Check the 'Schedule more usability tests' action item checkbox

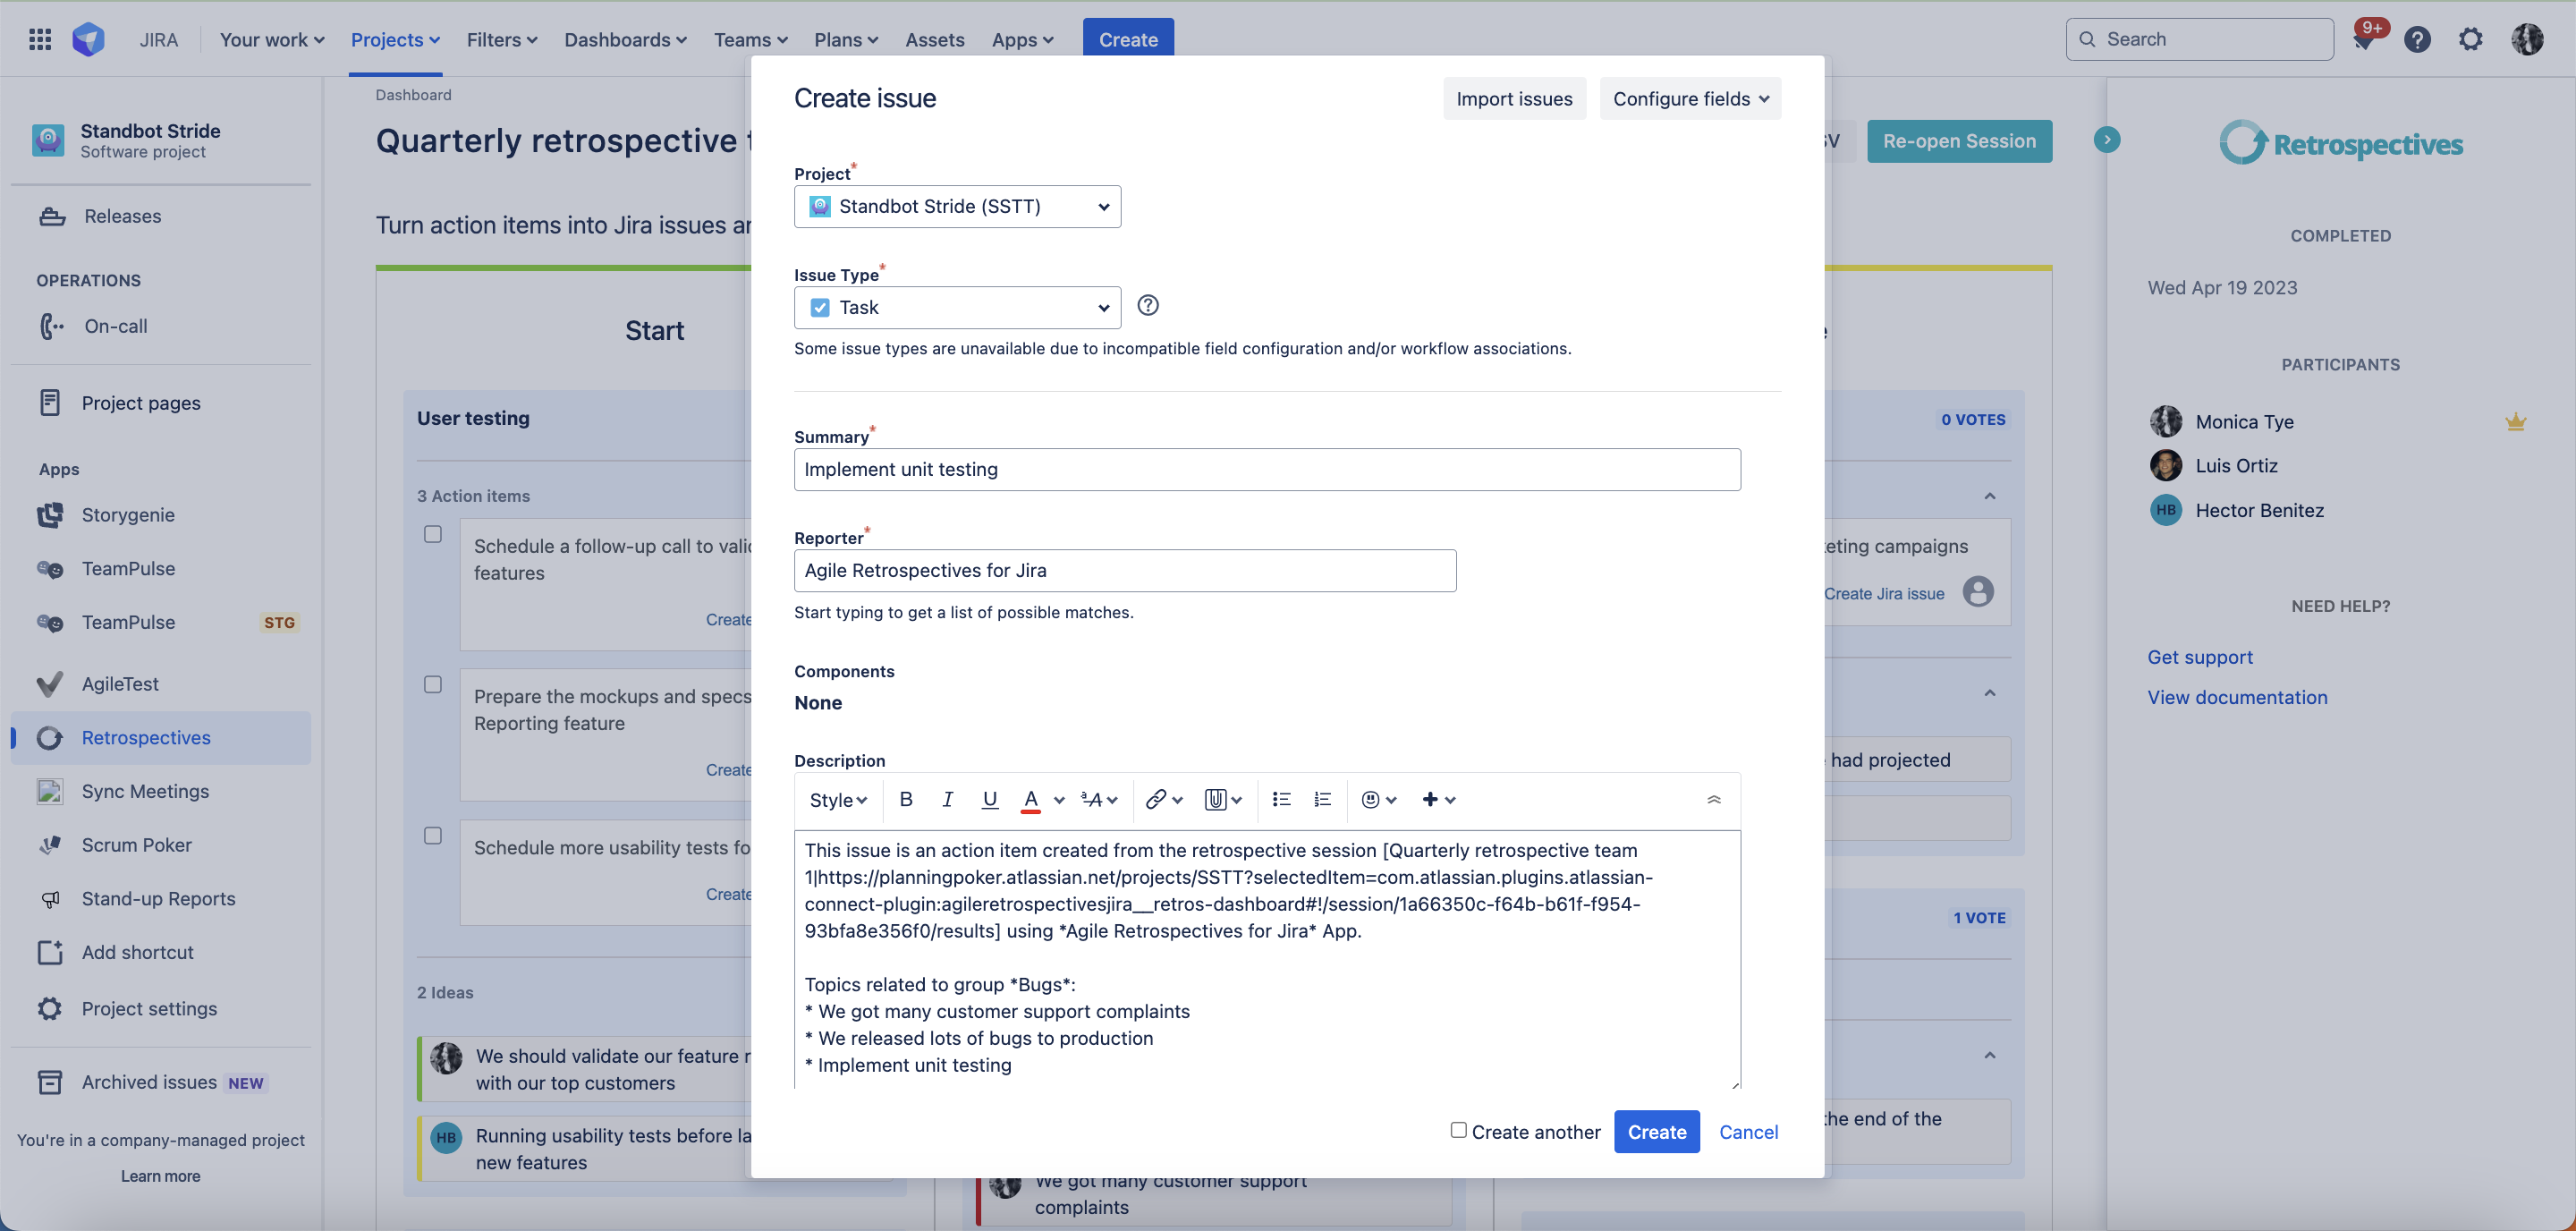point(433,835)
